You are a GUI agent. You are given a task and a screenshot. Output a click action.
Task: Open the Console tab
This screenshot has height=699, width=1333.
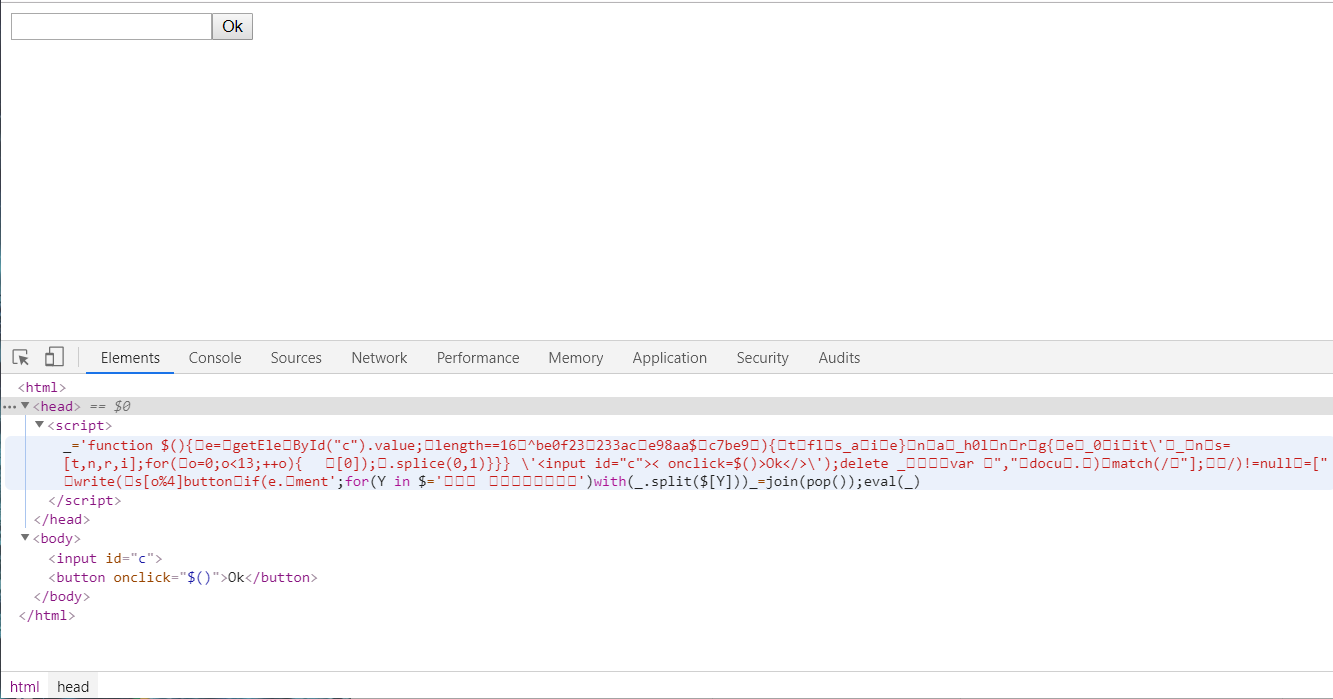coord(215,358)
